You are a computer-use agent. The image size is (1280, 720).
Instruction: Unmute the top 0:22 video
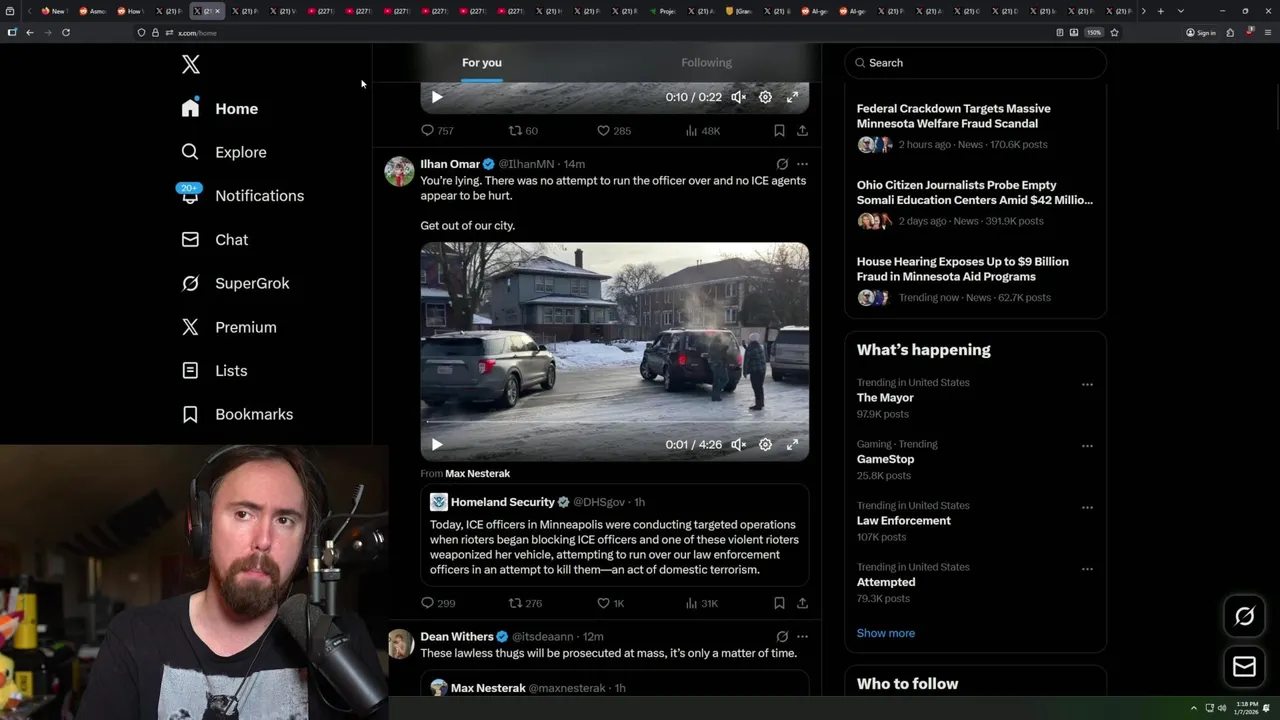click(x=738, y=97)
